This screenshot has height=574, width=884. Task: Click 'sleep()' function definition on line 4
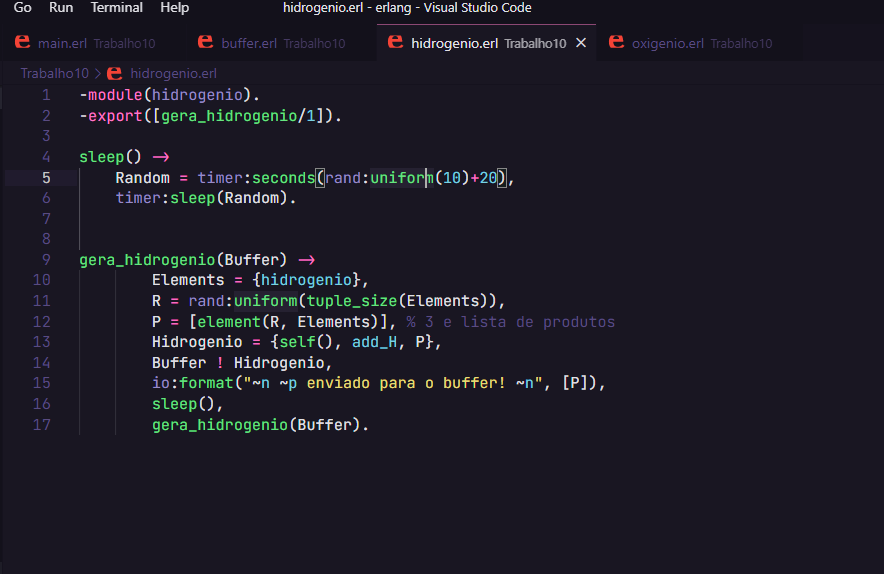[110, 157]
